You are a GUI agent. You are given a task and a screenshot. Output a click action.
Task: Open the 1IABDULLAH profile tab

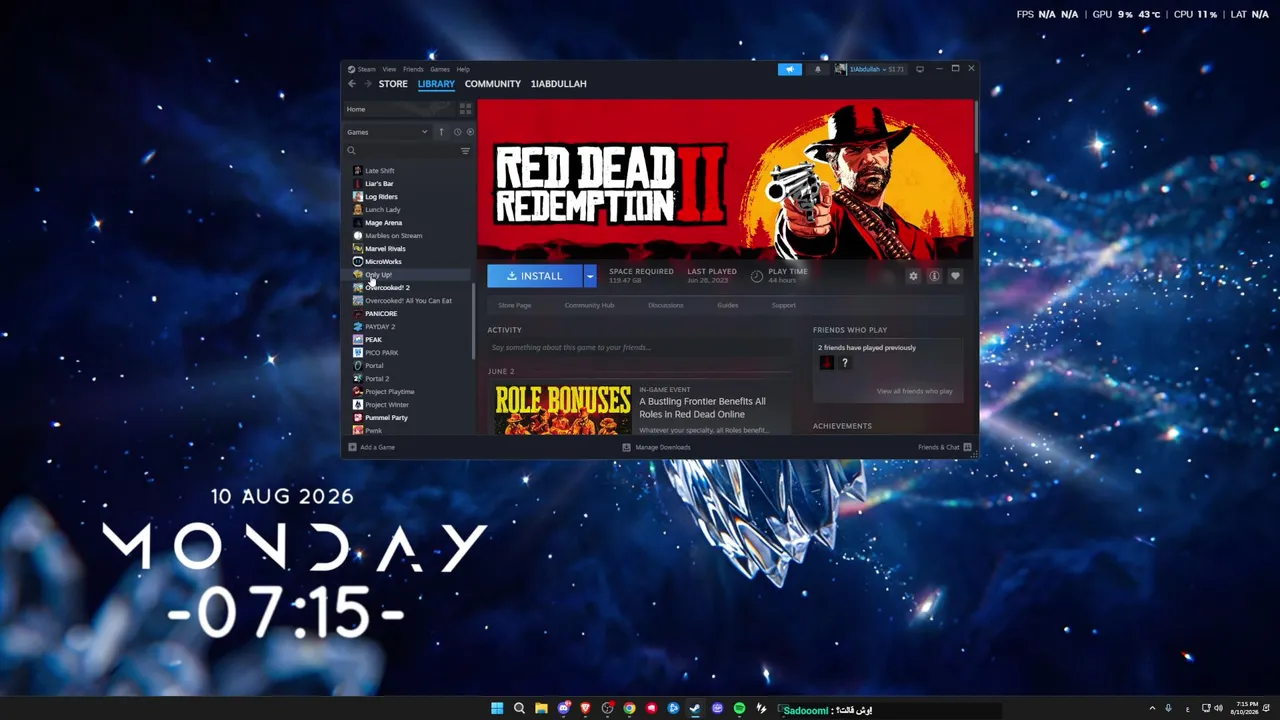point(559,84)
